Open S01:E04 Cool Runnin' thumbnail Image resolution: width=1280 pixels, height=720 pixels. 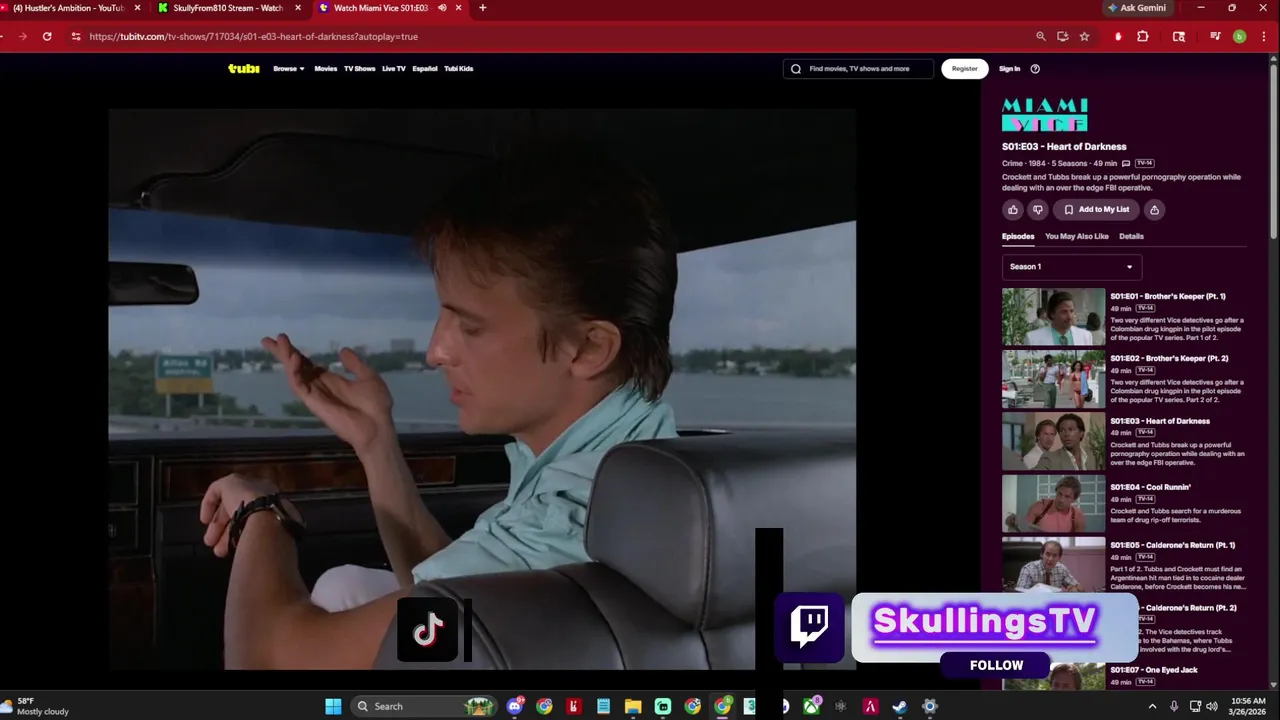point(1053,504)
